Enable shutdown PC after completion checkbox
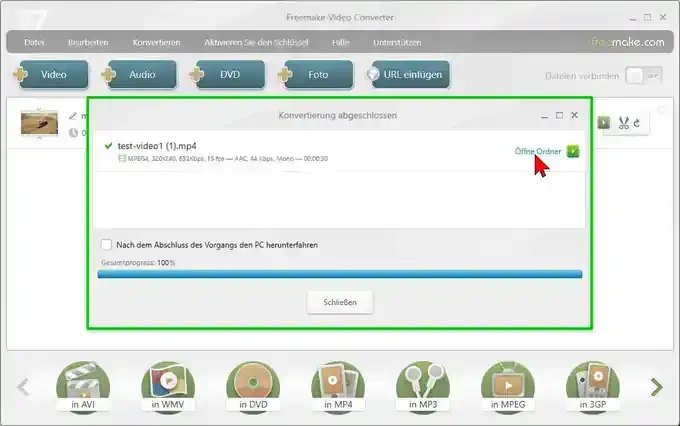Image resolution: width=680 pixels, height=426 pixels. (106, 245)
